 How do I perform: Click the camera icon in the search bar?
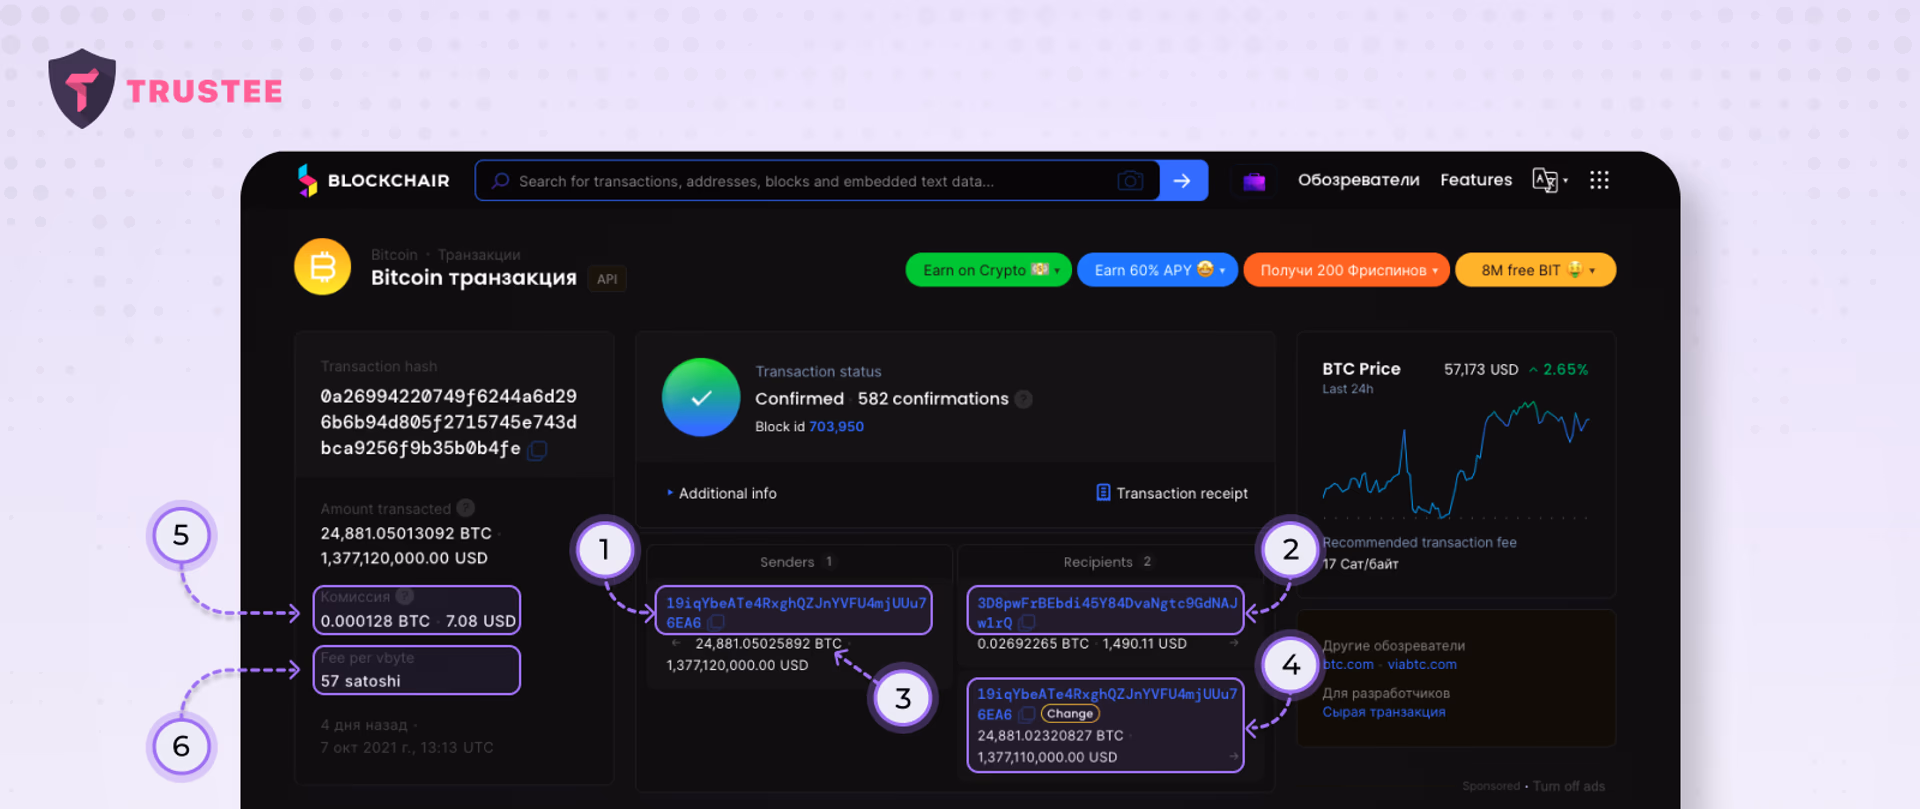[1130, 181]
